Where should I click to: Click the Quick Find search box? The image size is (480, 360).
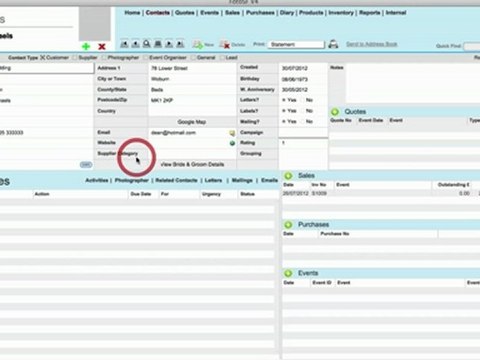point(472,46)
